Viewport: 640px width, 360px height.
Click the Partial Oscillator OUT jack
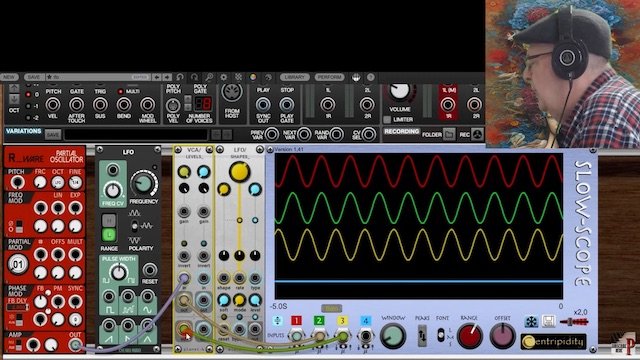75,346
